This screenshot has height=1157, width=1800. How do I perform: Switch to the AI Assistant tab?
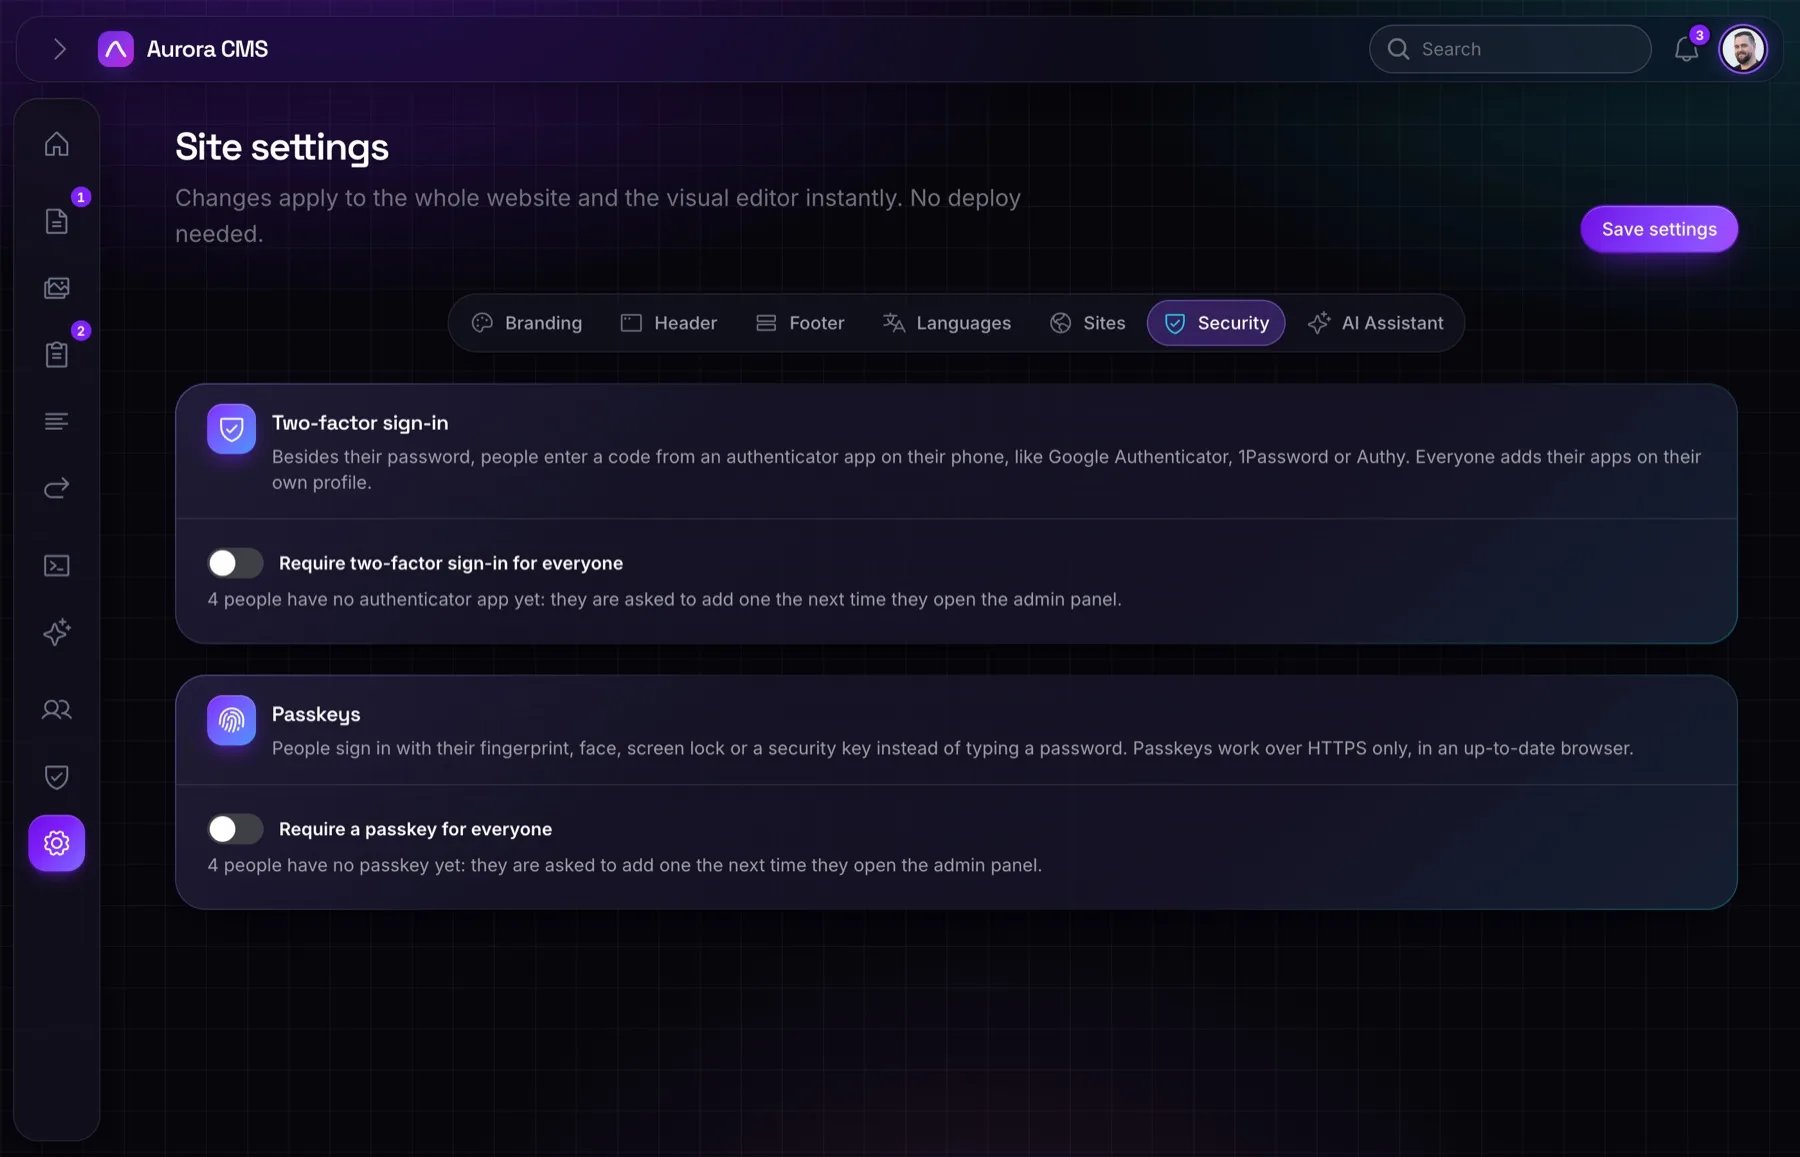coord(1376,323)
